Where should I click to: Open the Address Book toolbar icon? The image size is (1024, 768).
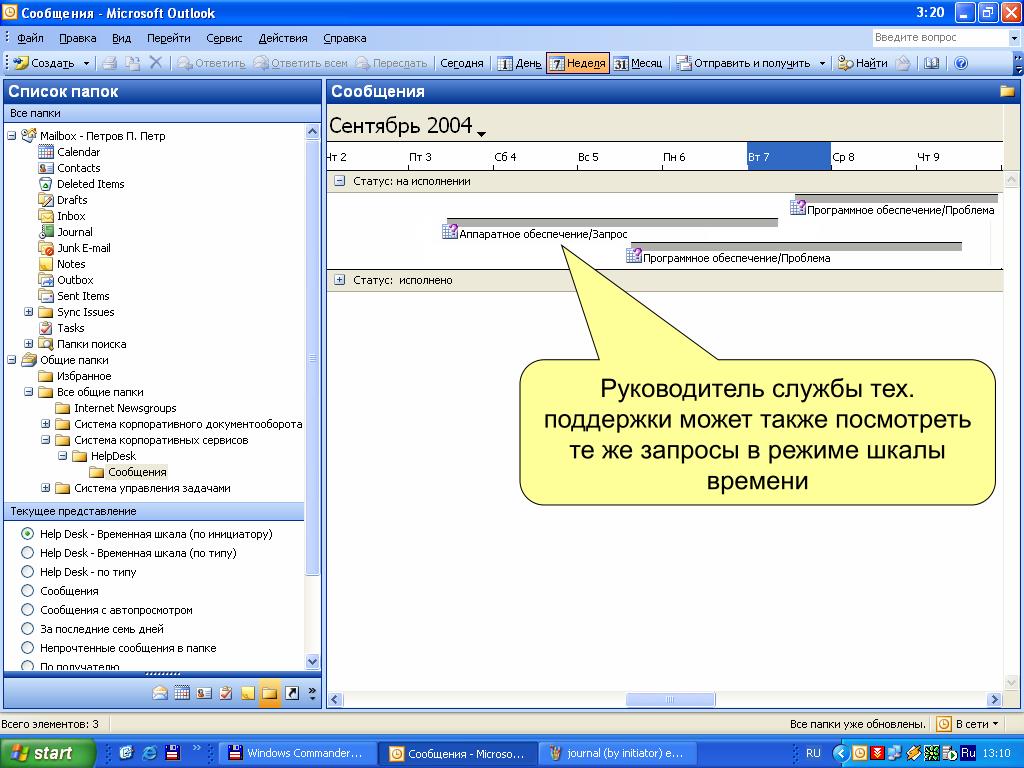click(x=931, y=63)
